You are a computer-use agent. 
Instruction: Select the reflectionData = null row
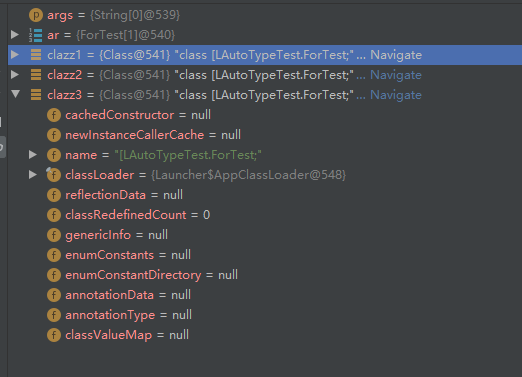pos(265,195)
